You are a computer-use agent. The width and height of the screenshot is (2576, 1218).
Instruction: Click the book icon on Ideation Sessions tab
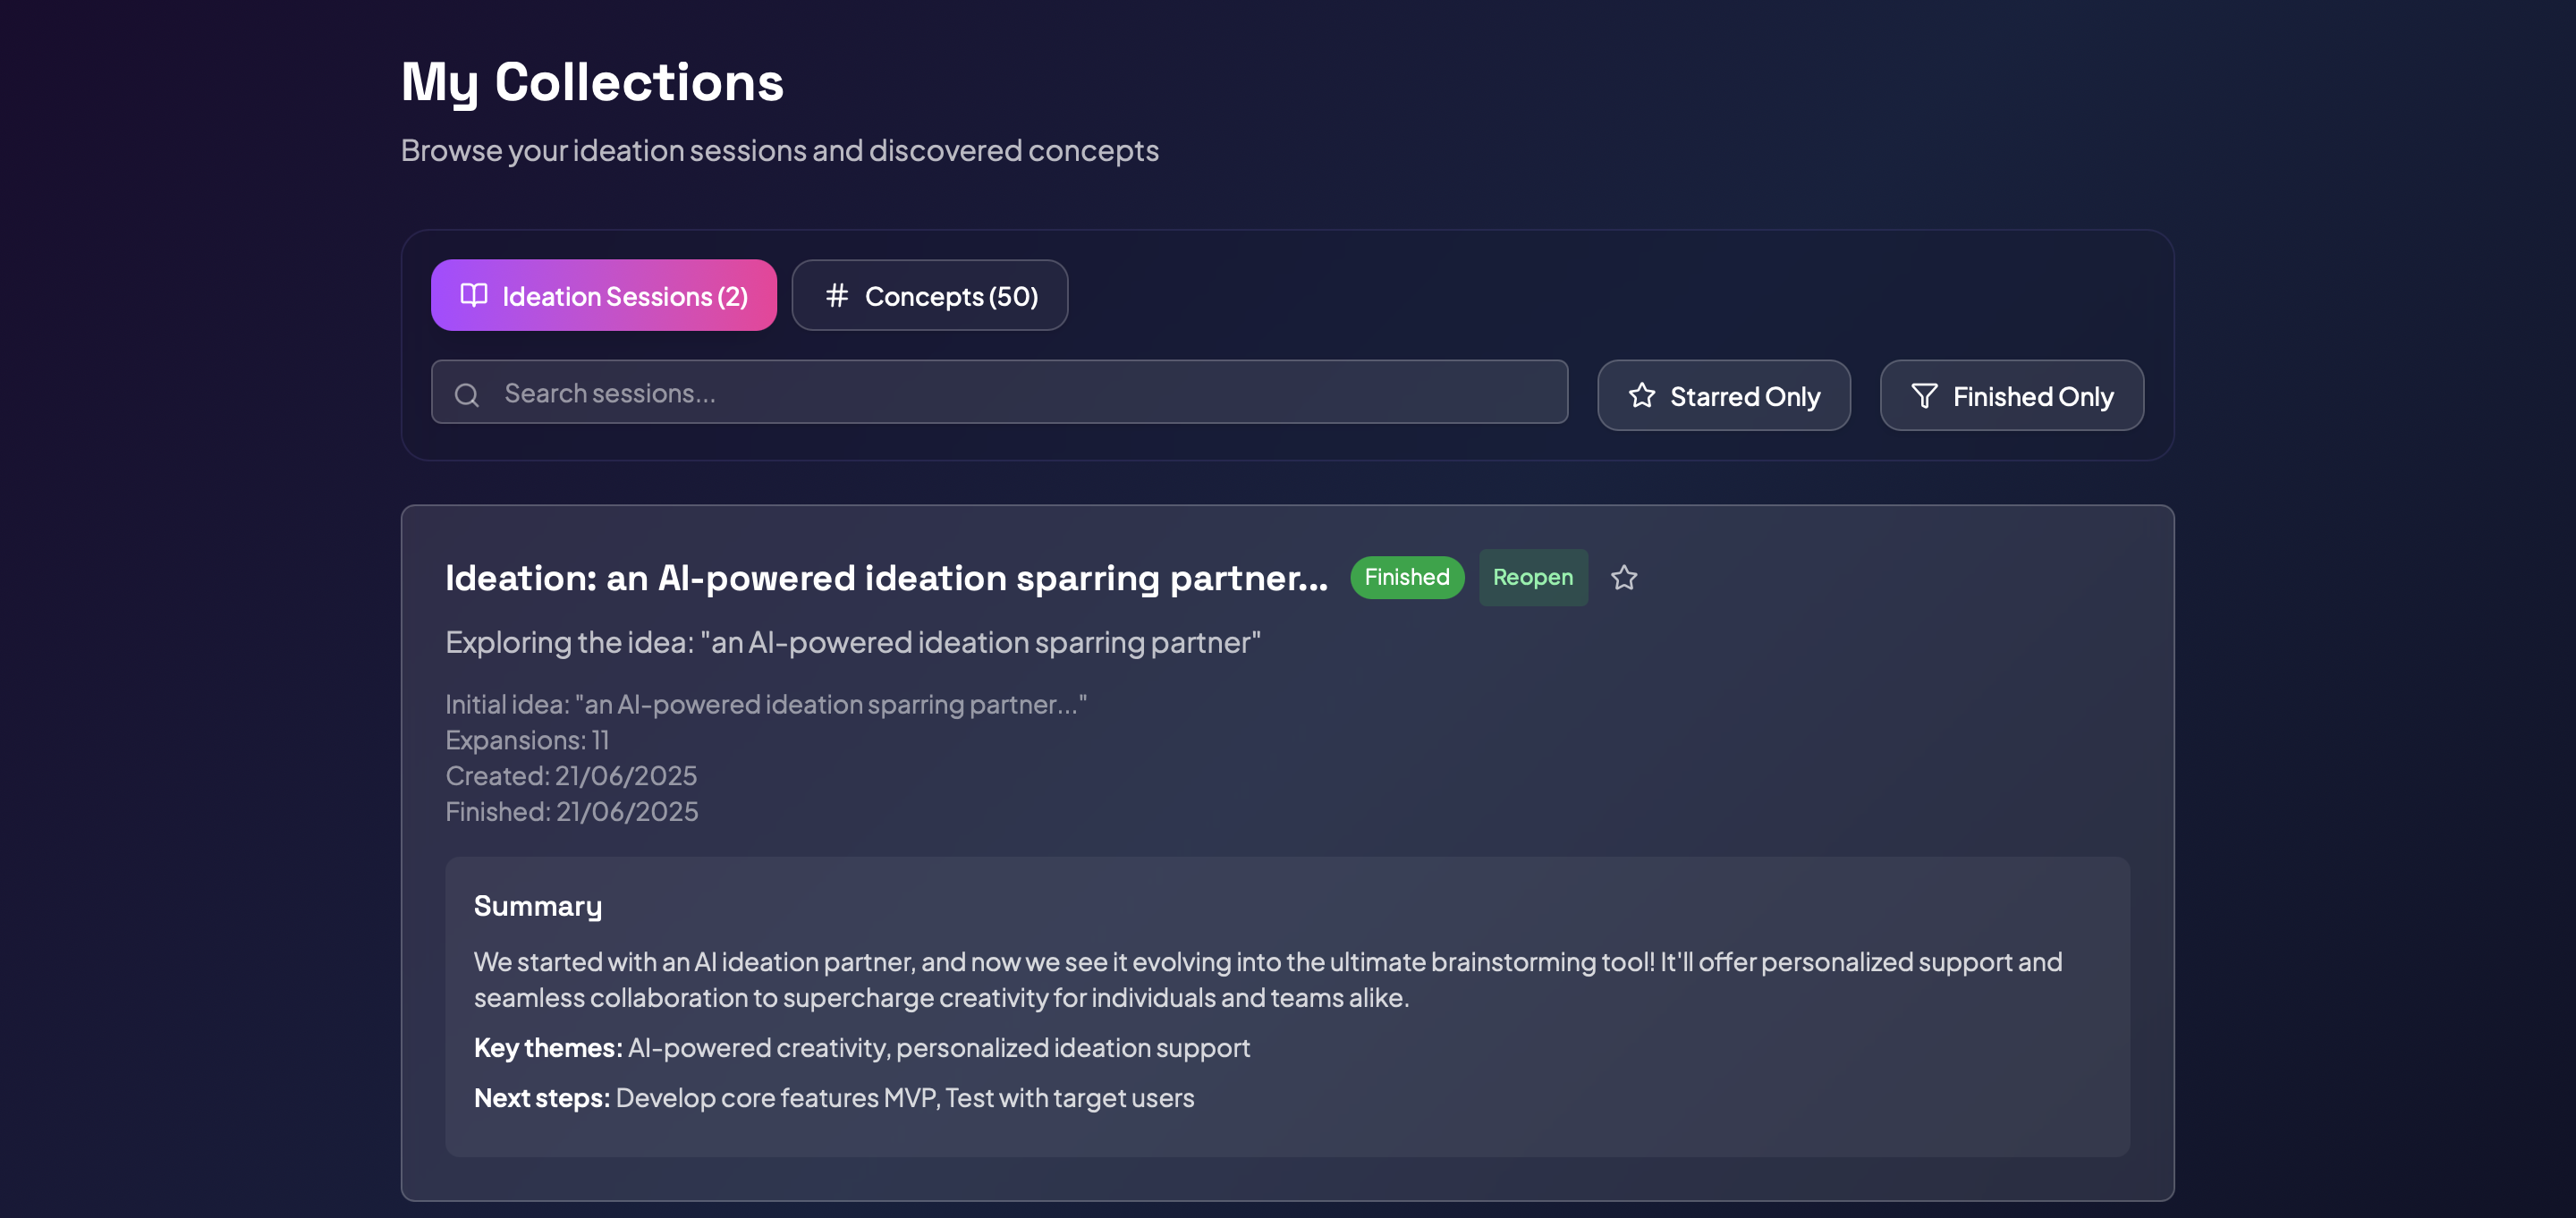[473, 295]
